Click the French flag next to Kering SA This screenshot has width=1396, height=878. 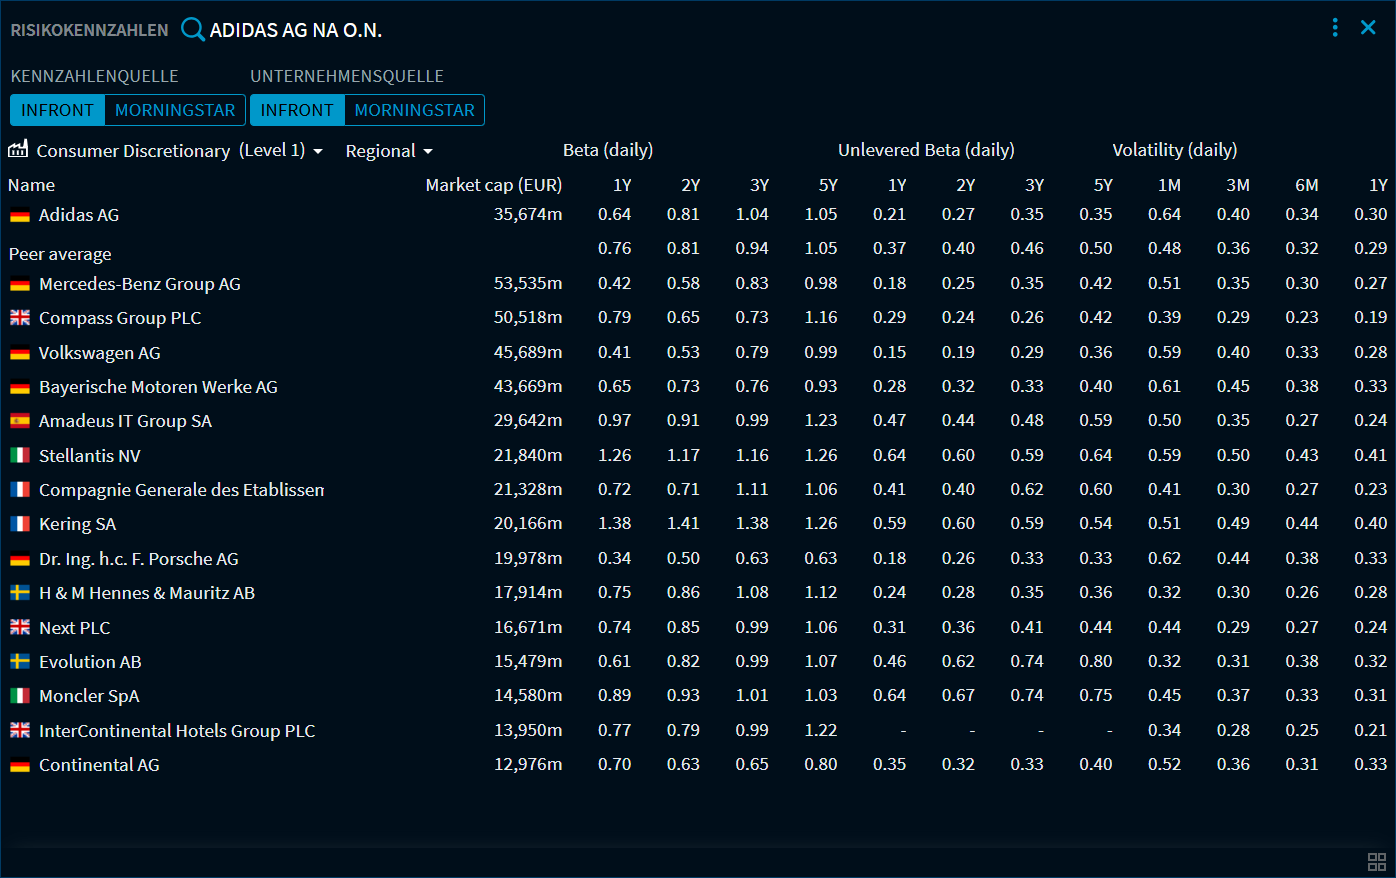pos(18,523)
